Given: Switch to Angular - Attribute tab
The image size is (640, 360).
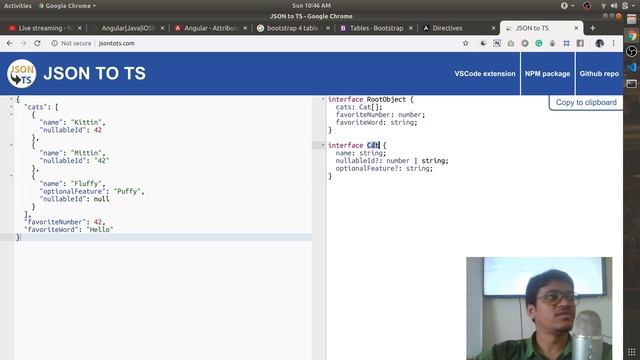Looking at the screenshot, I should (x=210, y=28).
